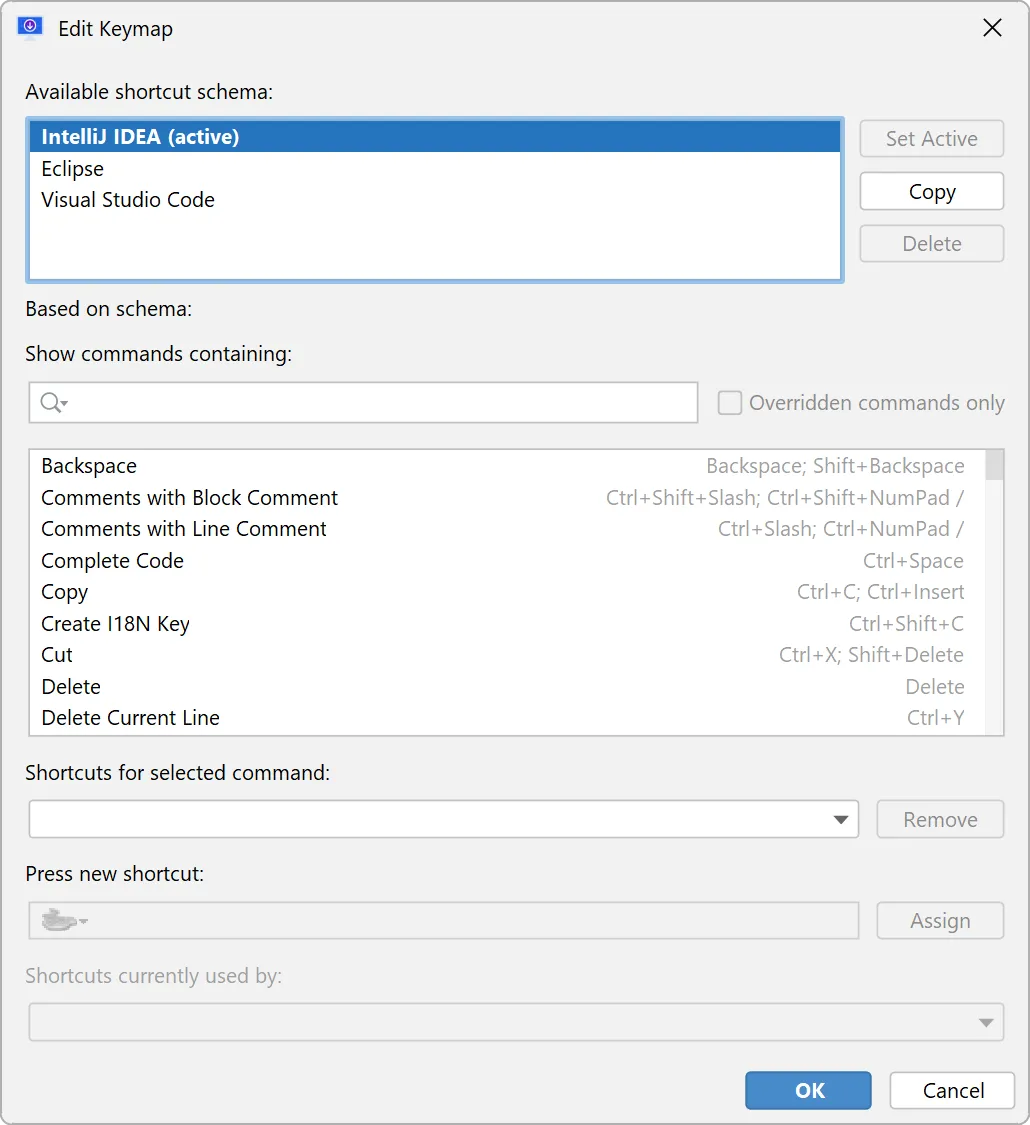
Task: Click the Ctrl+Y shortcut text
Action: pos(935,717)
